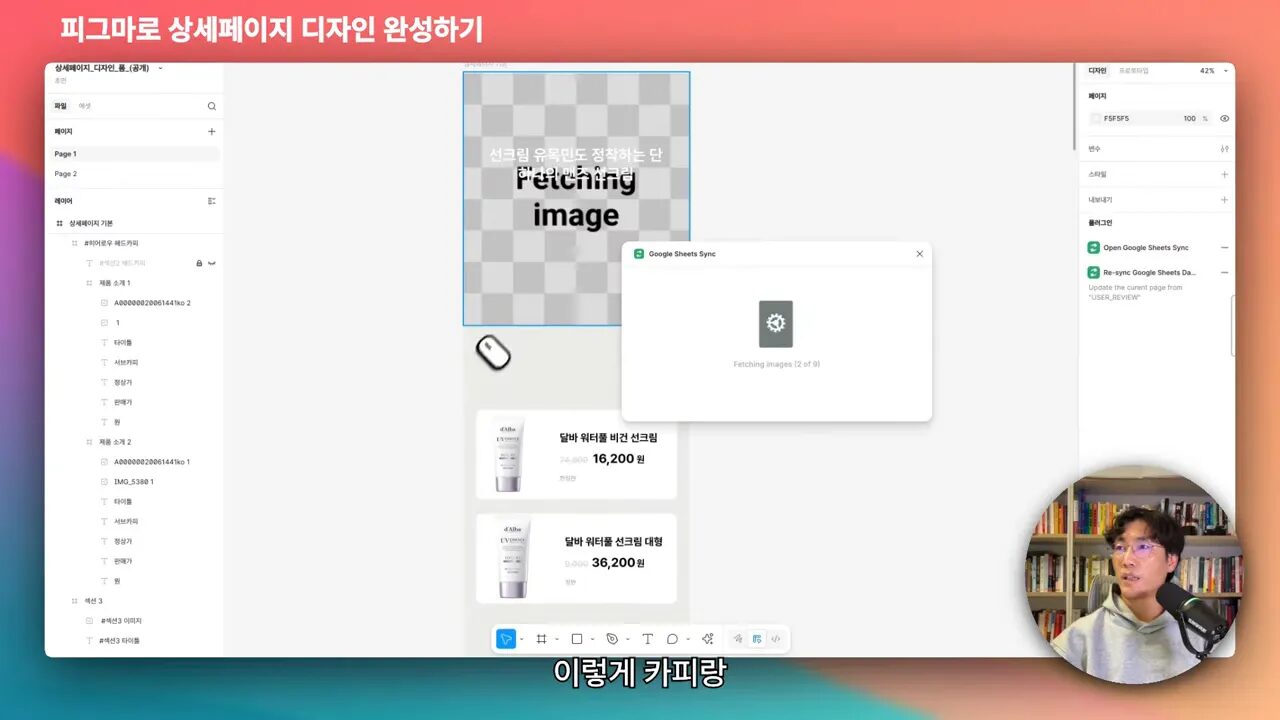
Task: Switch to Dev Mode in toolbar
Action: point(775,639)
